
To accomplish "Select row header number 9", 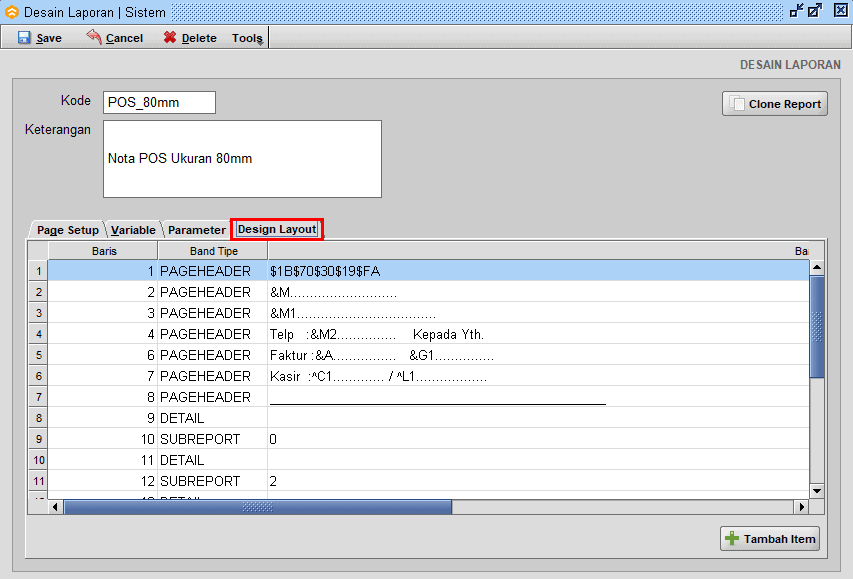I will coord(38,439).
